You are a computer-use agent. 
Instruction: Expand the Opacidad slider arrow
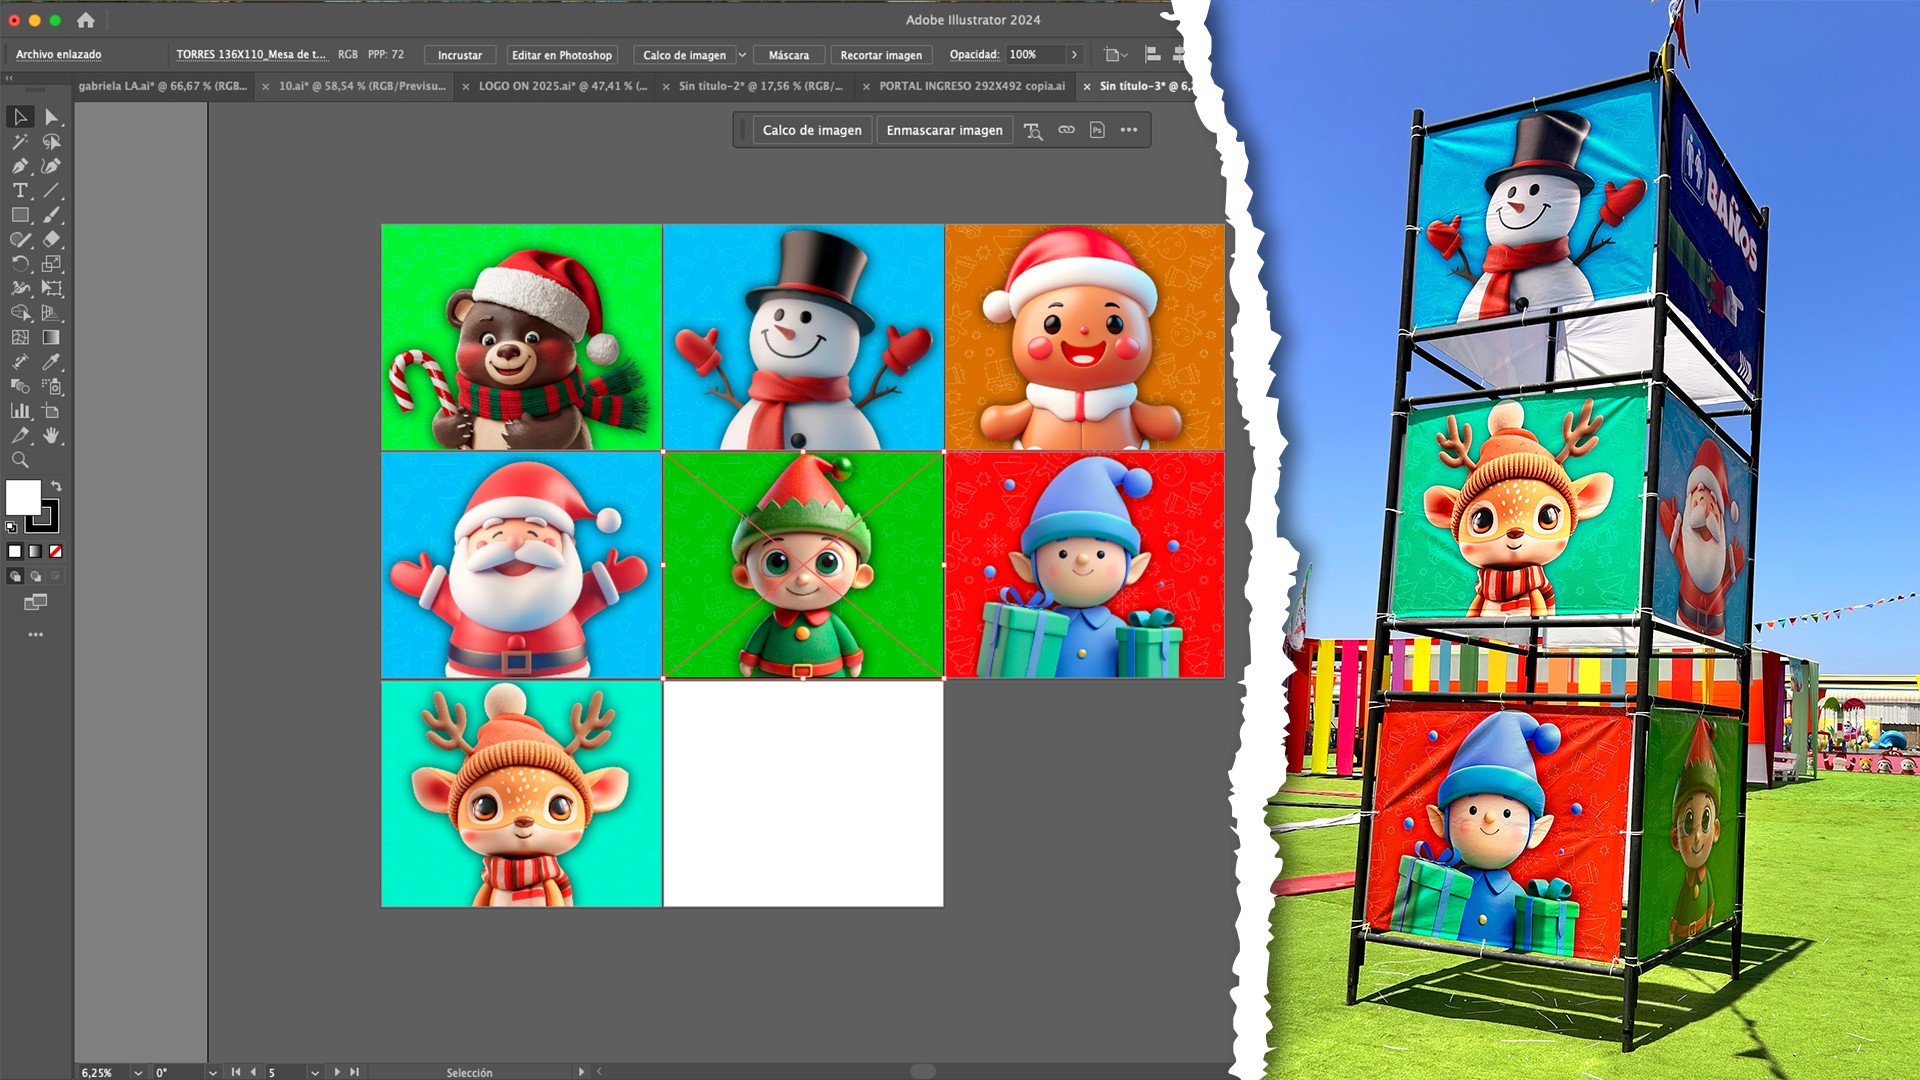click(x=1074, y=55)
